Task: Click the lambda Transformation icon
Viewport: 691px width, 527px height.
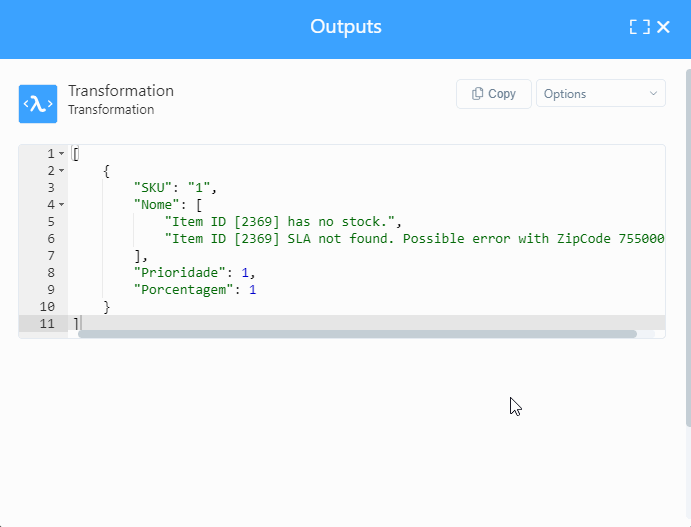Action: coord(38,104)
